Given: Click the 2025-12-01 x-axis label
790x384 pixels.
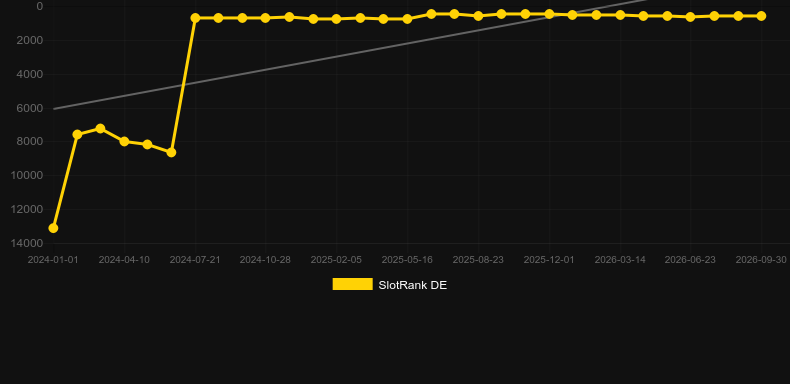Looking at the screenshot, I should click(549, 260).
